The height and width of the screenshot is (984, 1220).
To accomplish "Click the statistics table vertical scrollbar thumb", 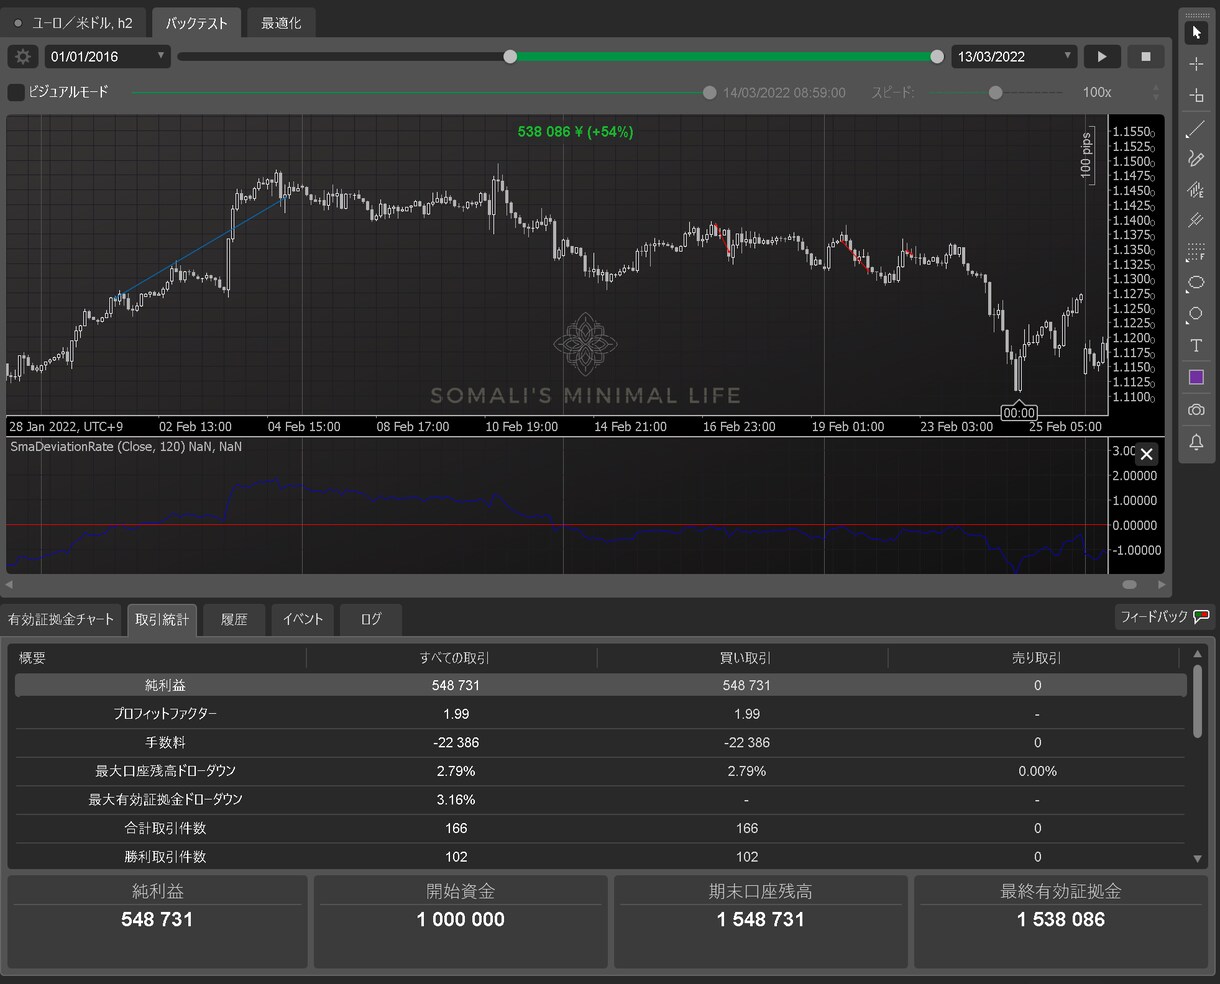I will [1198, 702].
